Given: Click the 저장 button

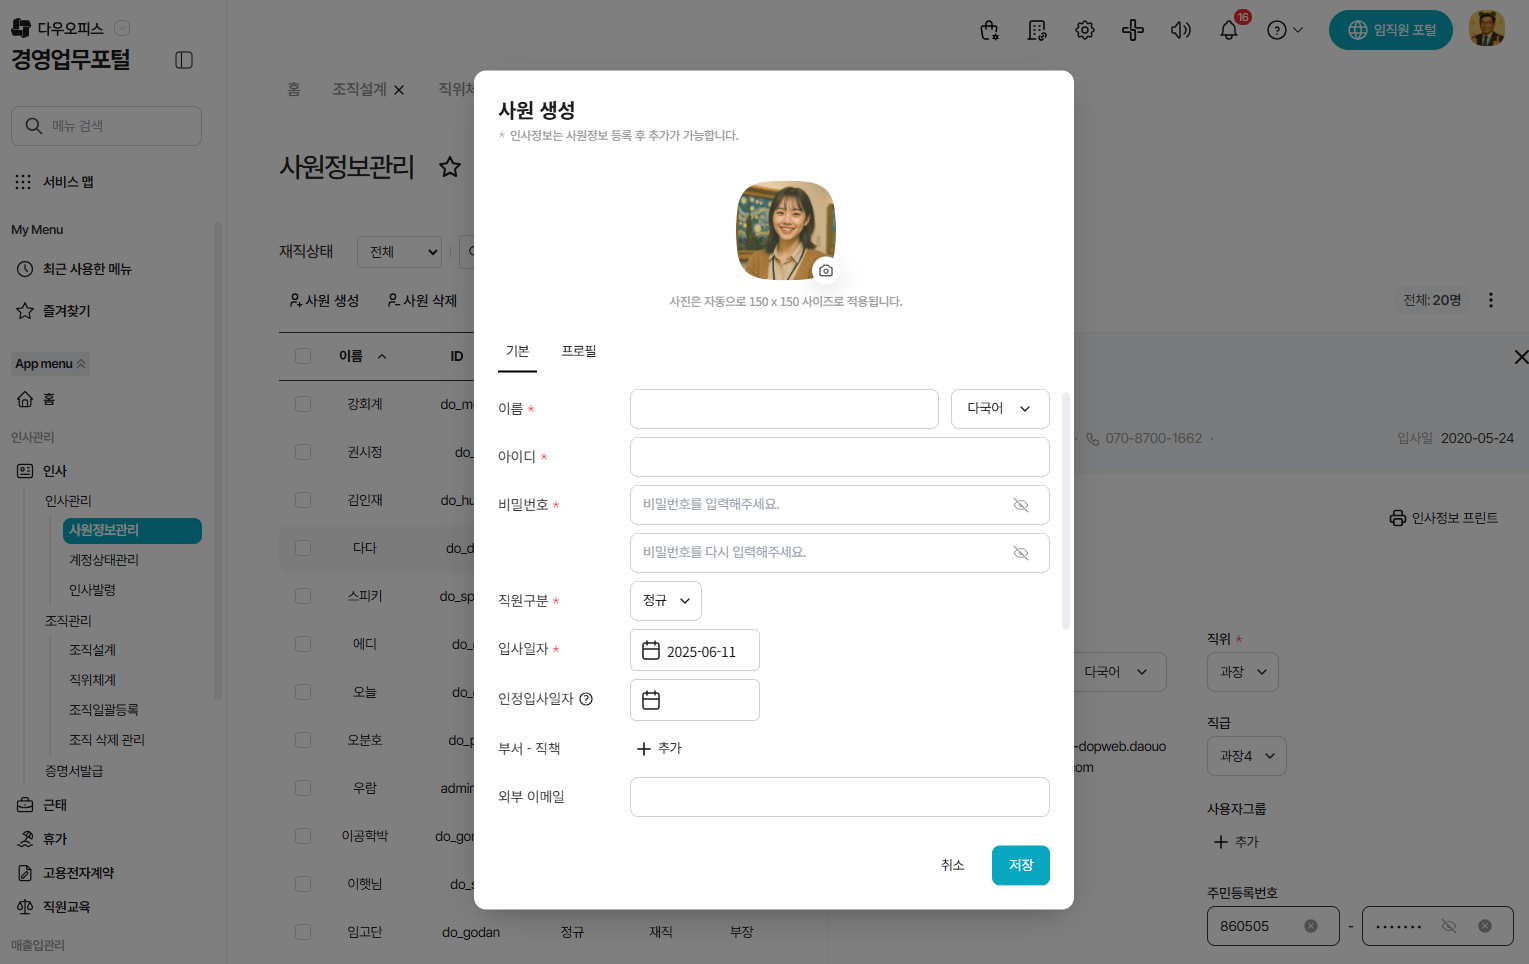Looking at the screenshot, I should (x=1020, y=865).
